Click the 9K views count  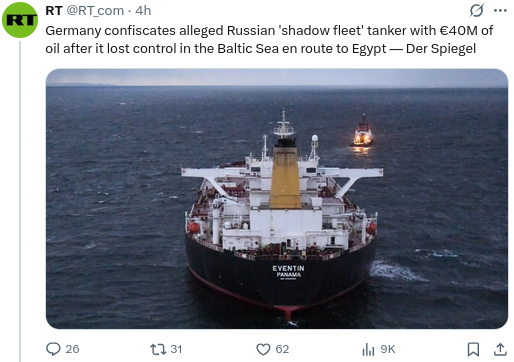(x=388, y=349)
